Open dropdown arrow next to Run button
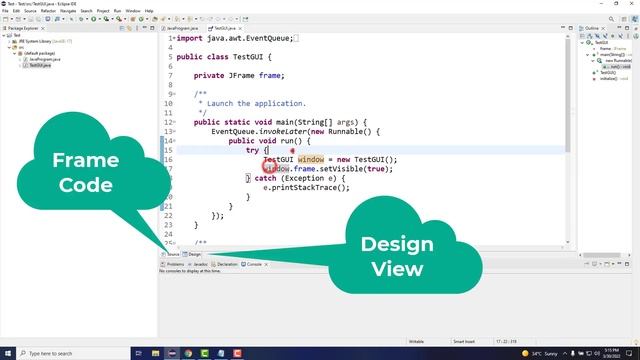 (100, 19)
